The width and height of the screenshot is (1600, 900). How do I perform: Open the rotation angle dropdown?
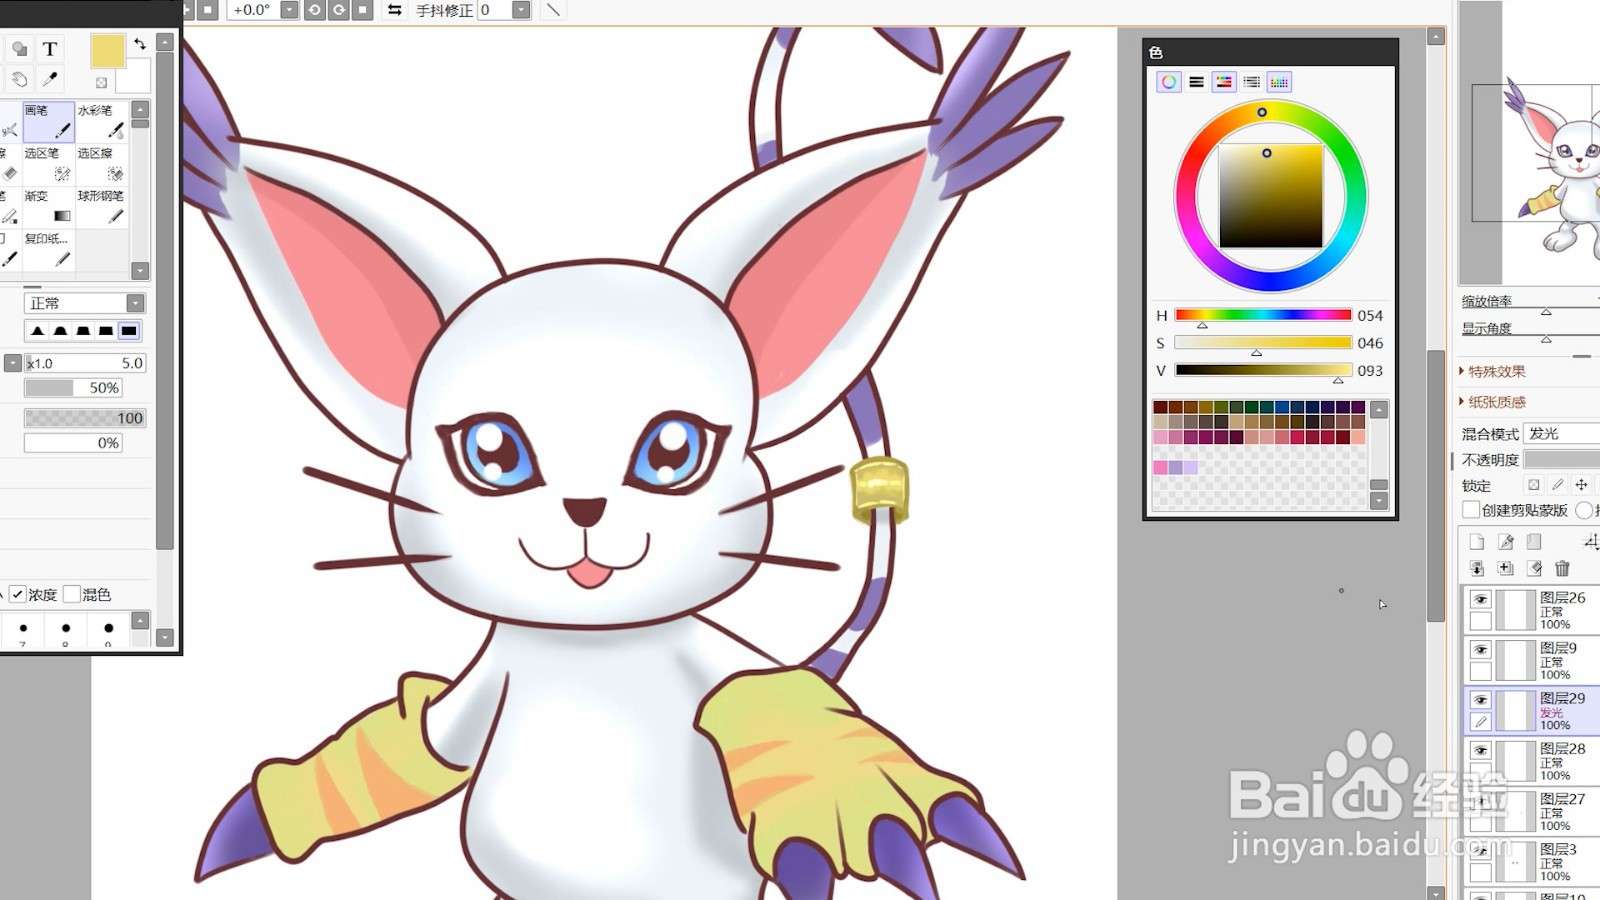coord(289,10)
